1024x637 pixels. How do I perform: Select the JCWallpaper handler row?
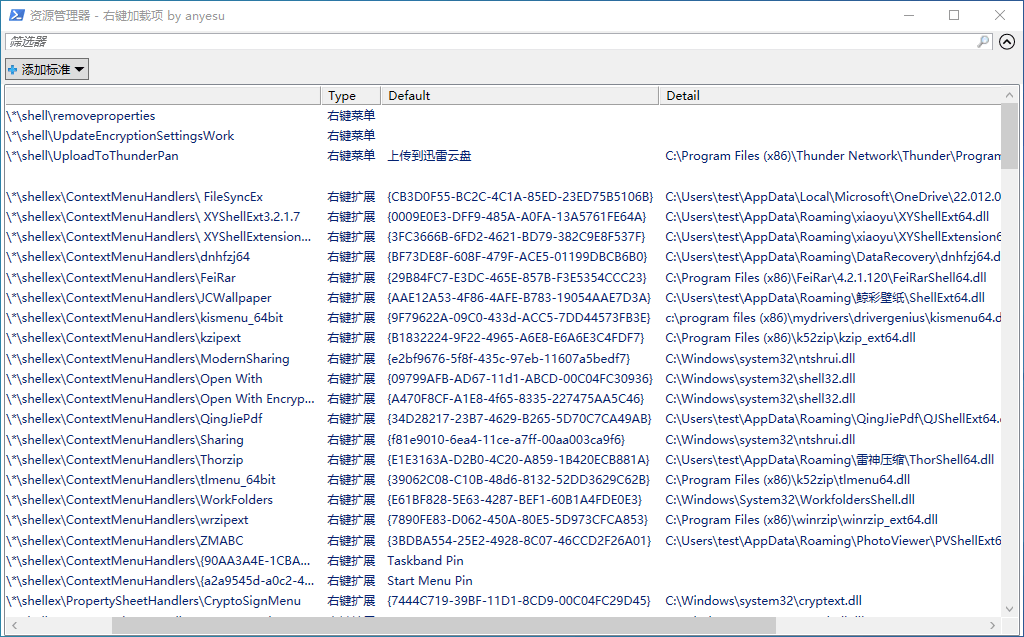(503, 298)
